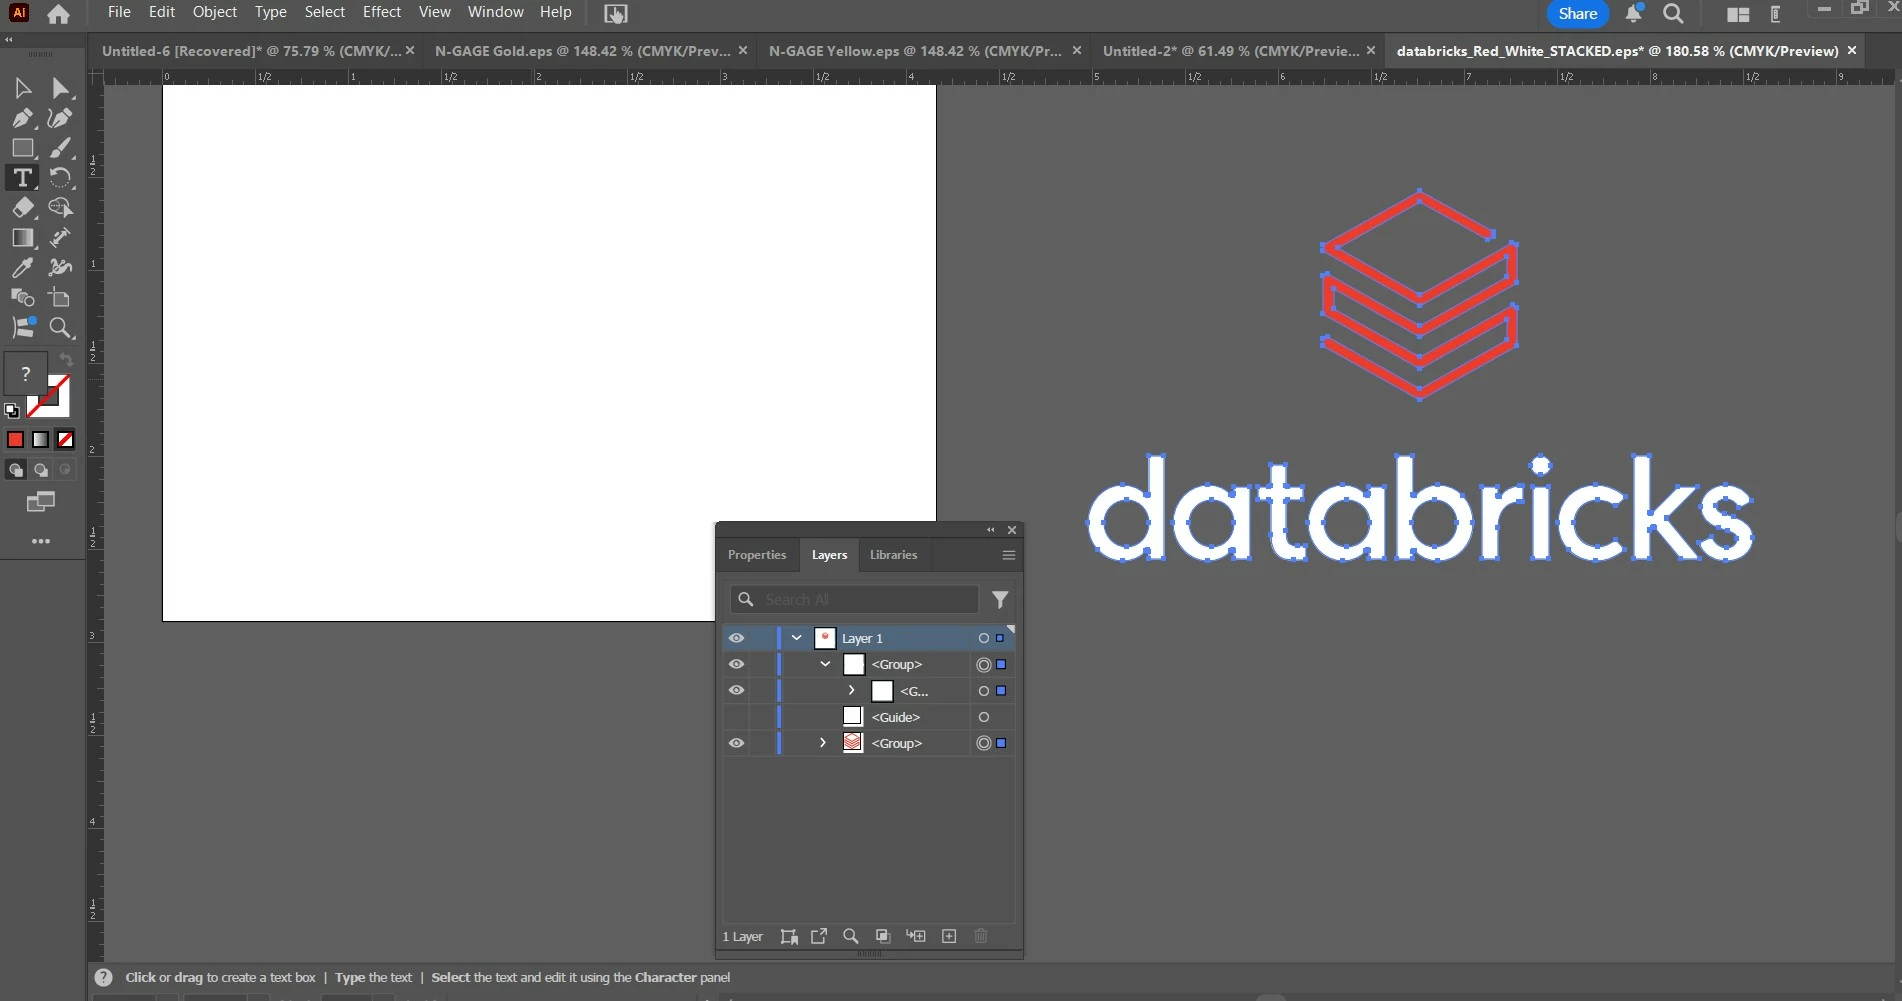Open the Effect menu

(382, 12)
